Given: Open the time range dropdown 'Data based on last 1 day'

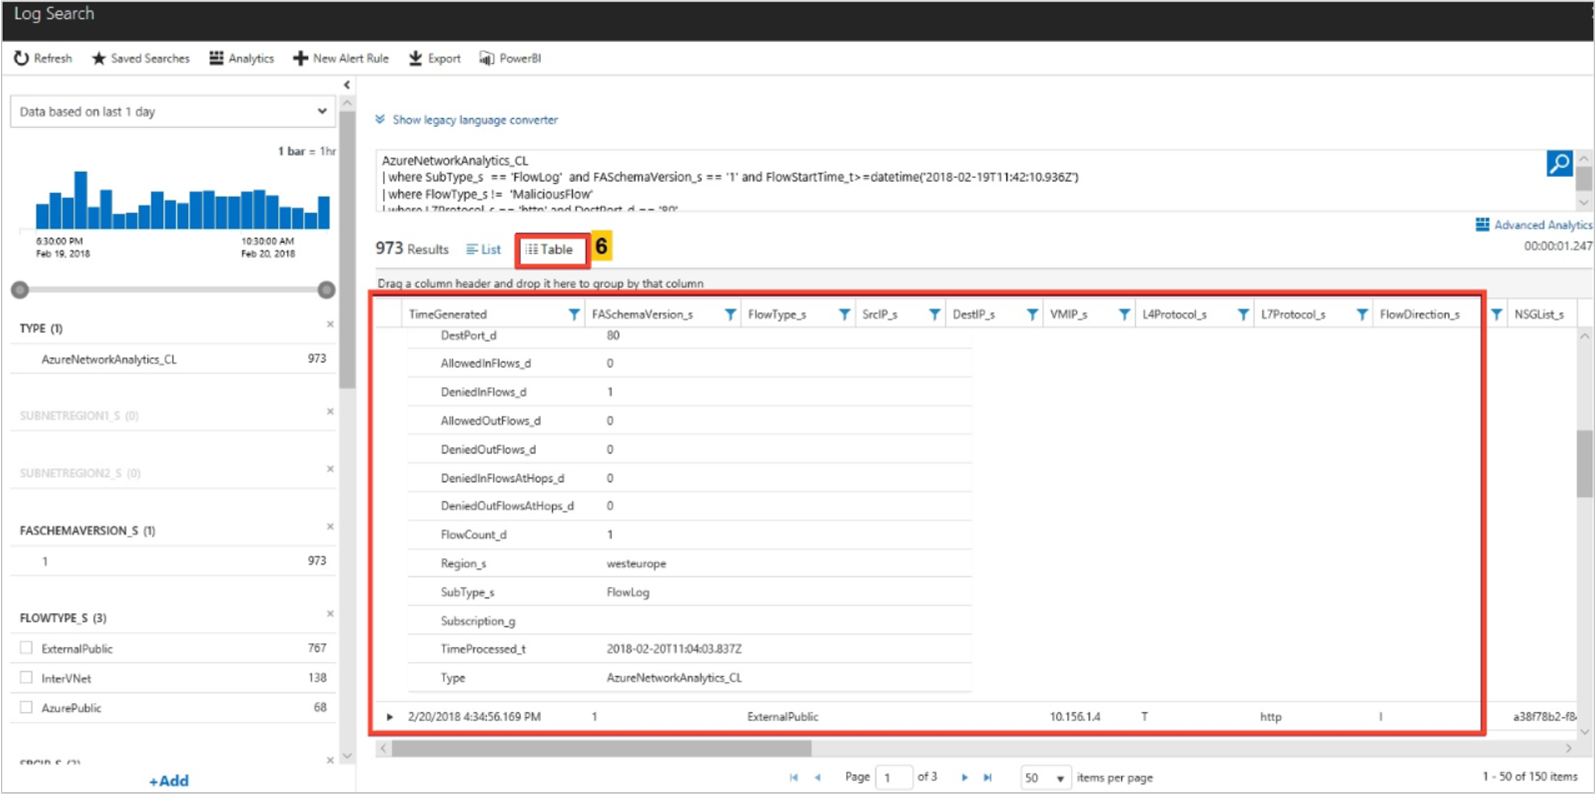Looking at the screenshot, I should (172, 112).
